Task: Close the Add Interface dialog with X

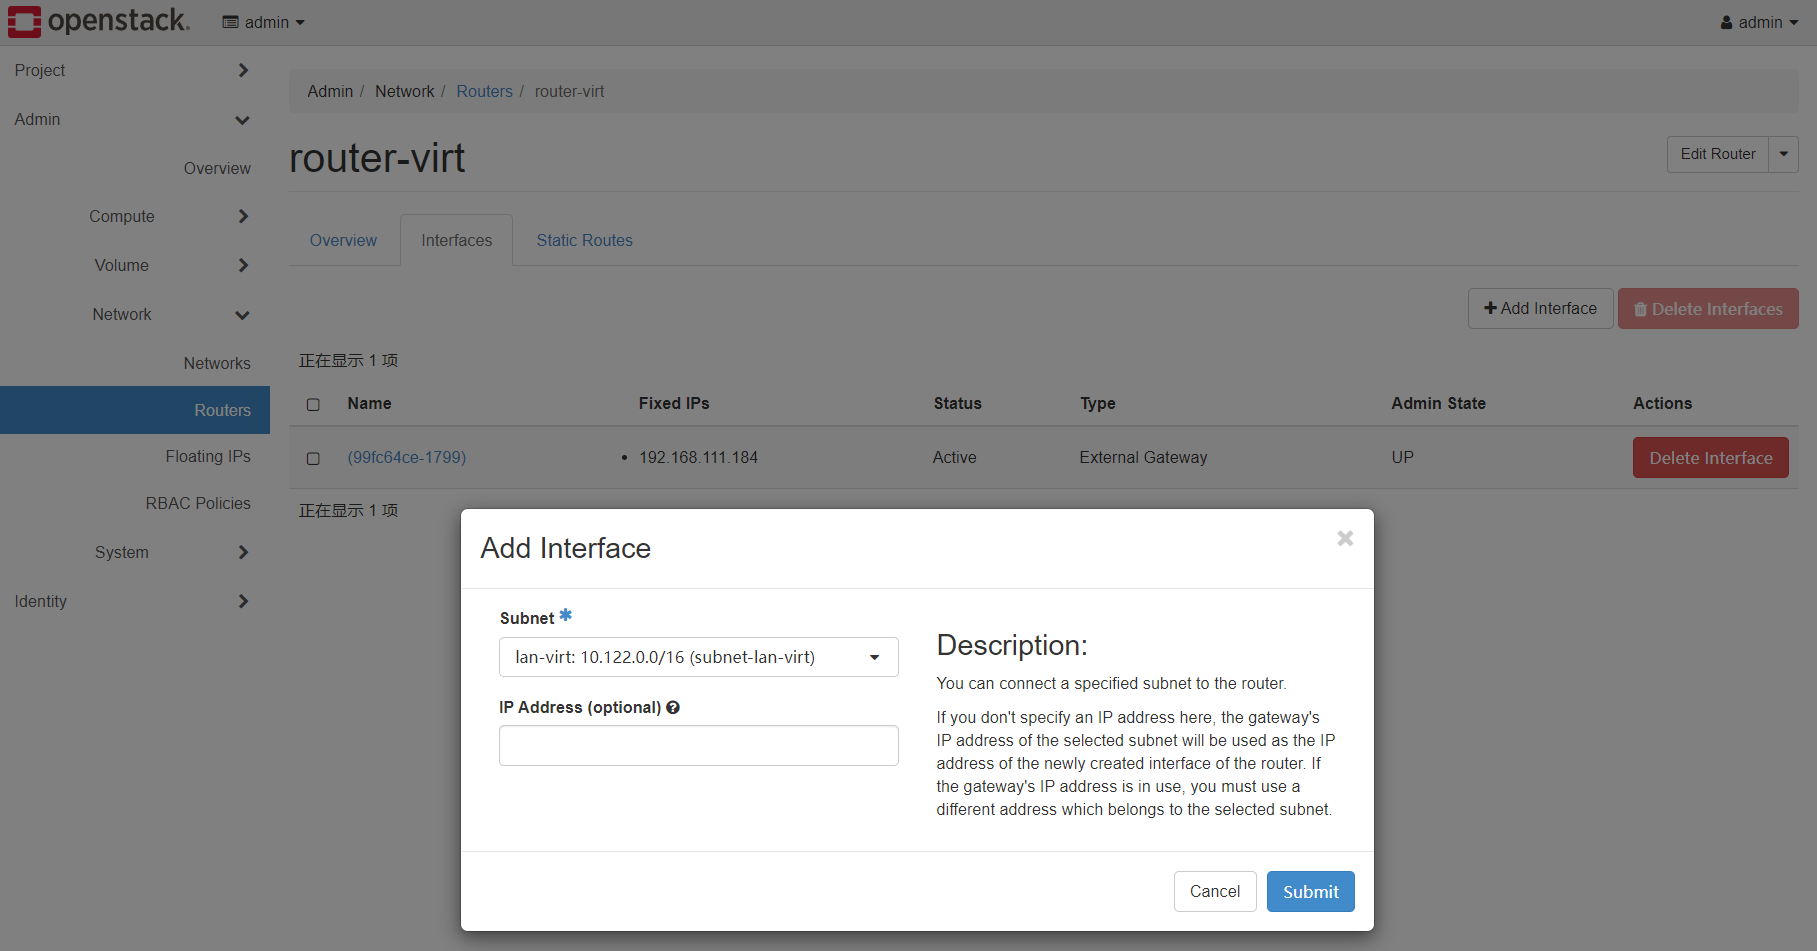Action: pos(1345,539)
